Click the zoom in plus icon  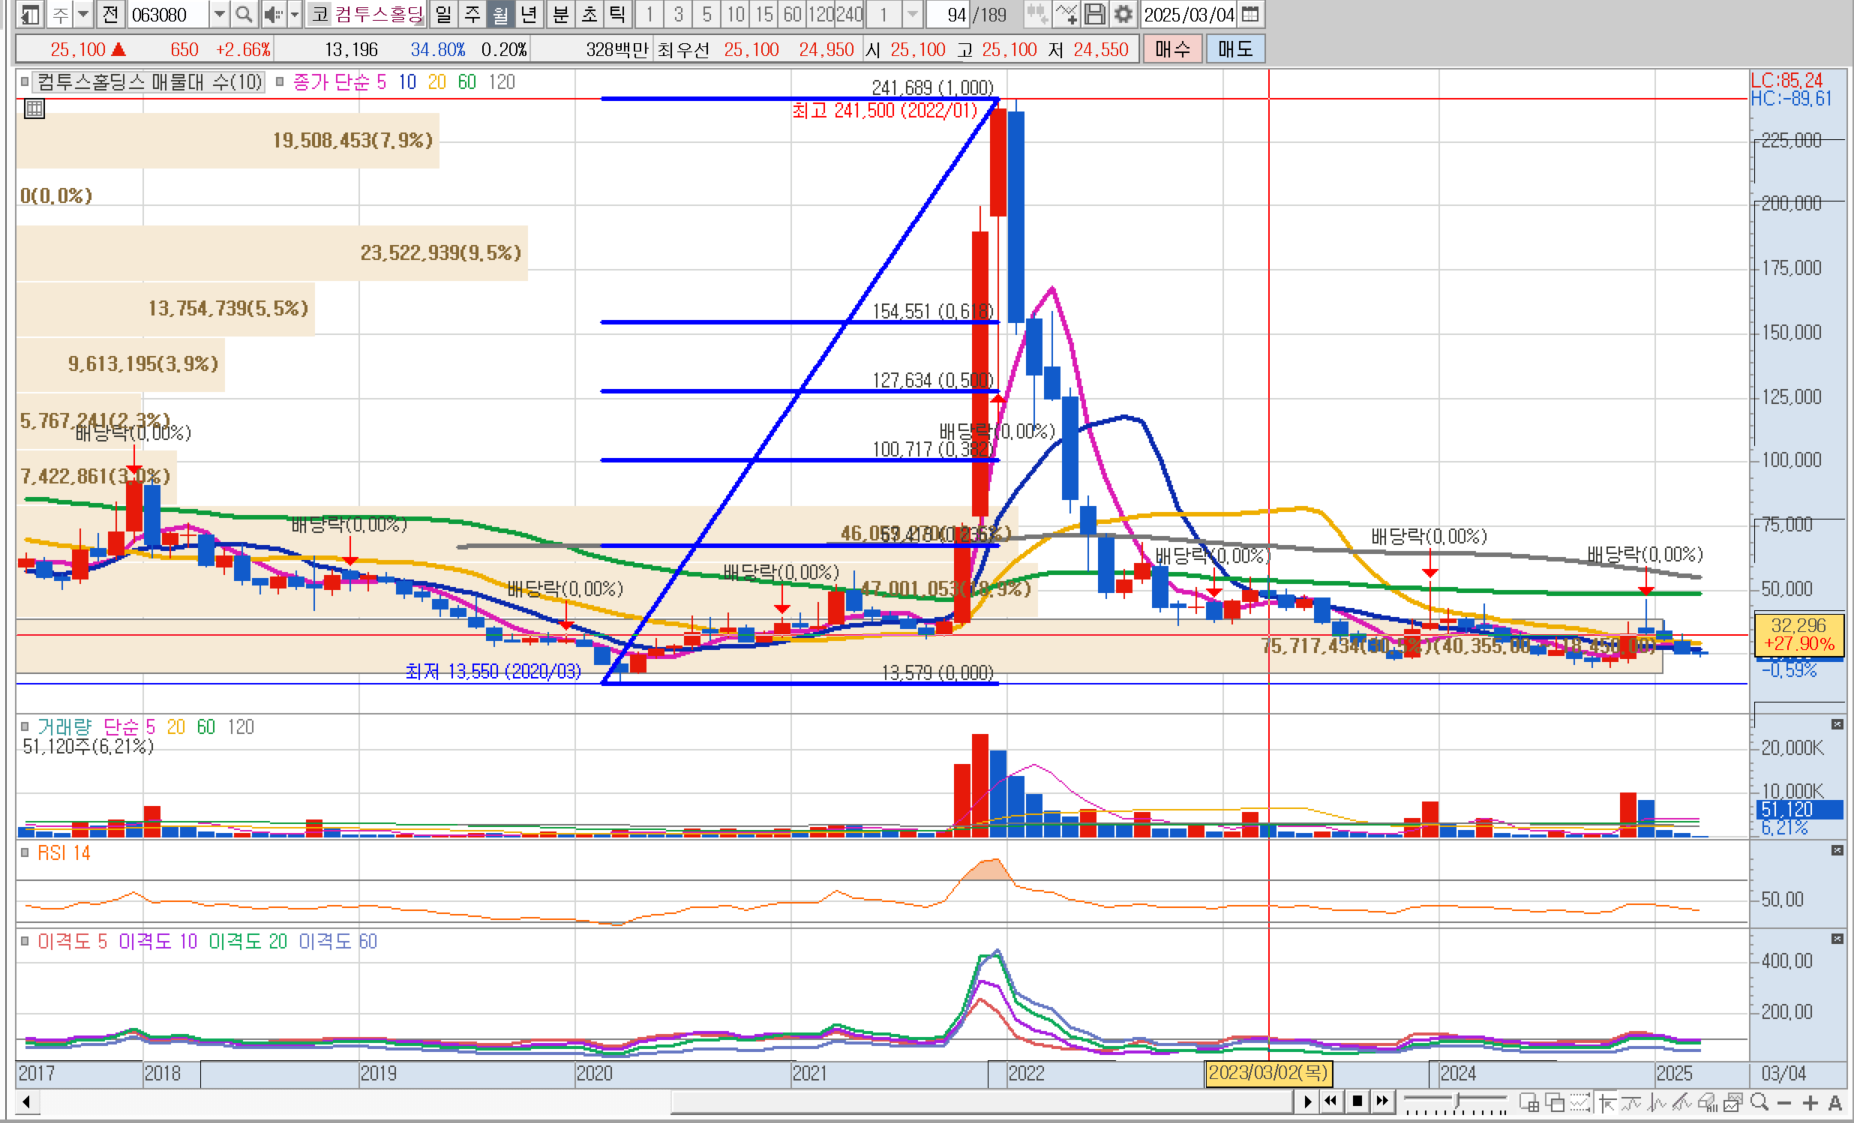tap(1810, 1102)
